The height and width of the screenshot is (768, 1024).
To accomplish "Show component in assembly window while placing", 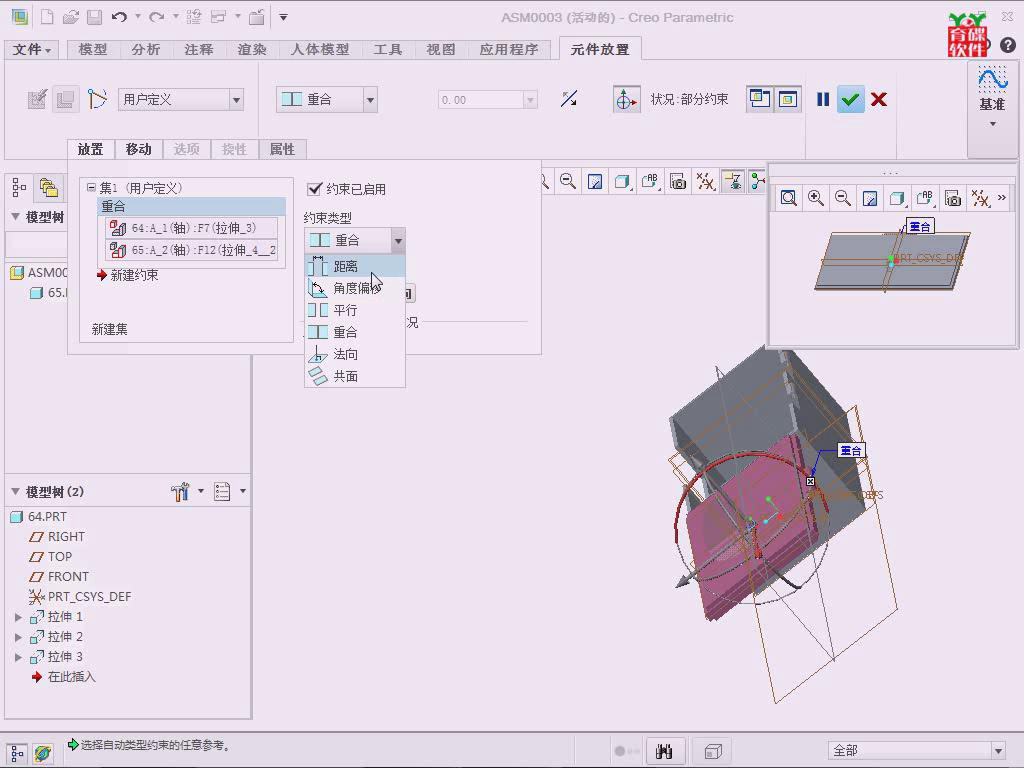I will click(788, 99).
